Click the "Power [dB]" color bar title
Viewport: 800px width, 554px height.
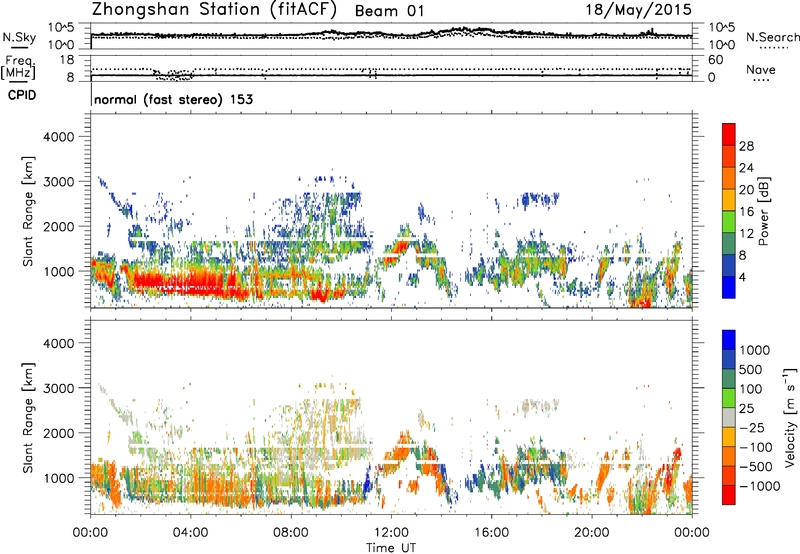[x=763, y=211]
